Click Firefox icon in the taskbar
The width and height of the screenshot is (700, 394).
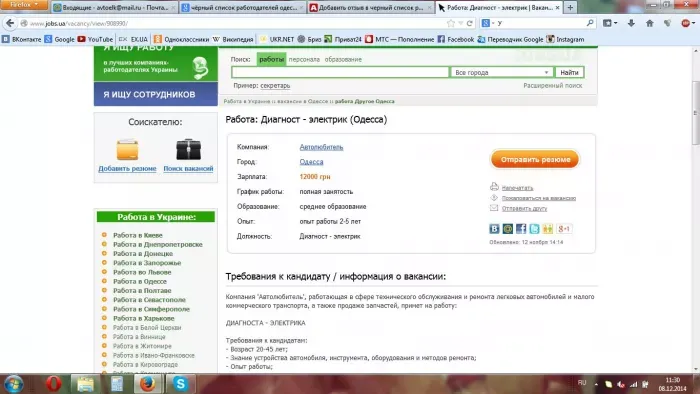[x=148, y=384]
